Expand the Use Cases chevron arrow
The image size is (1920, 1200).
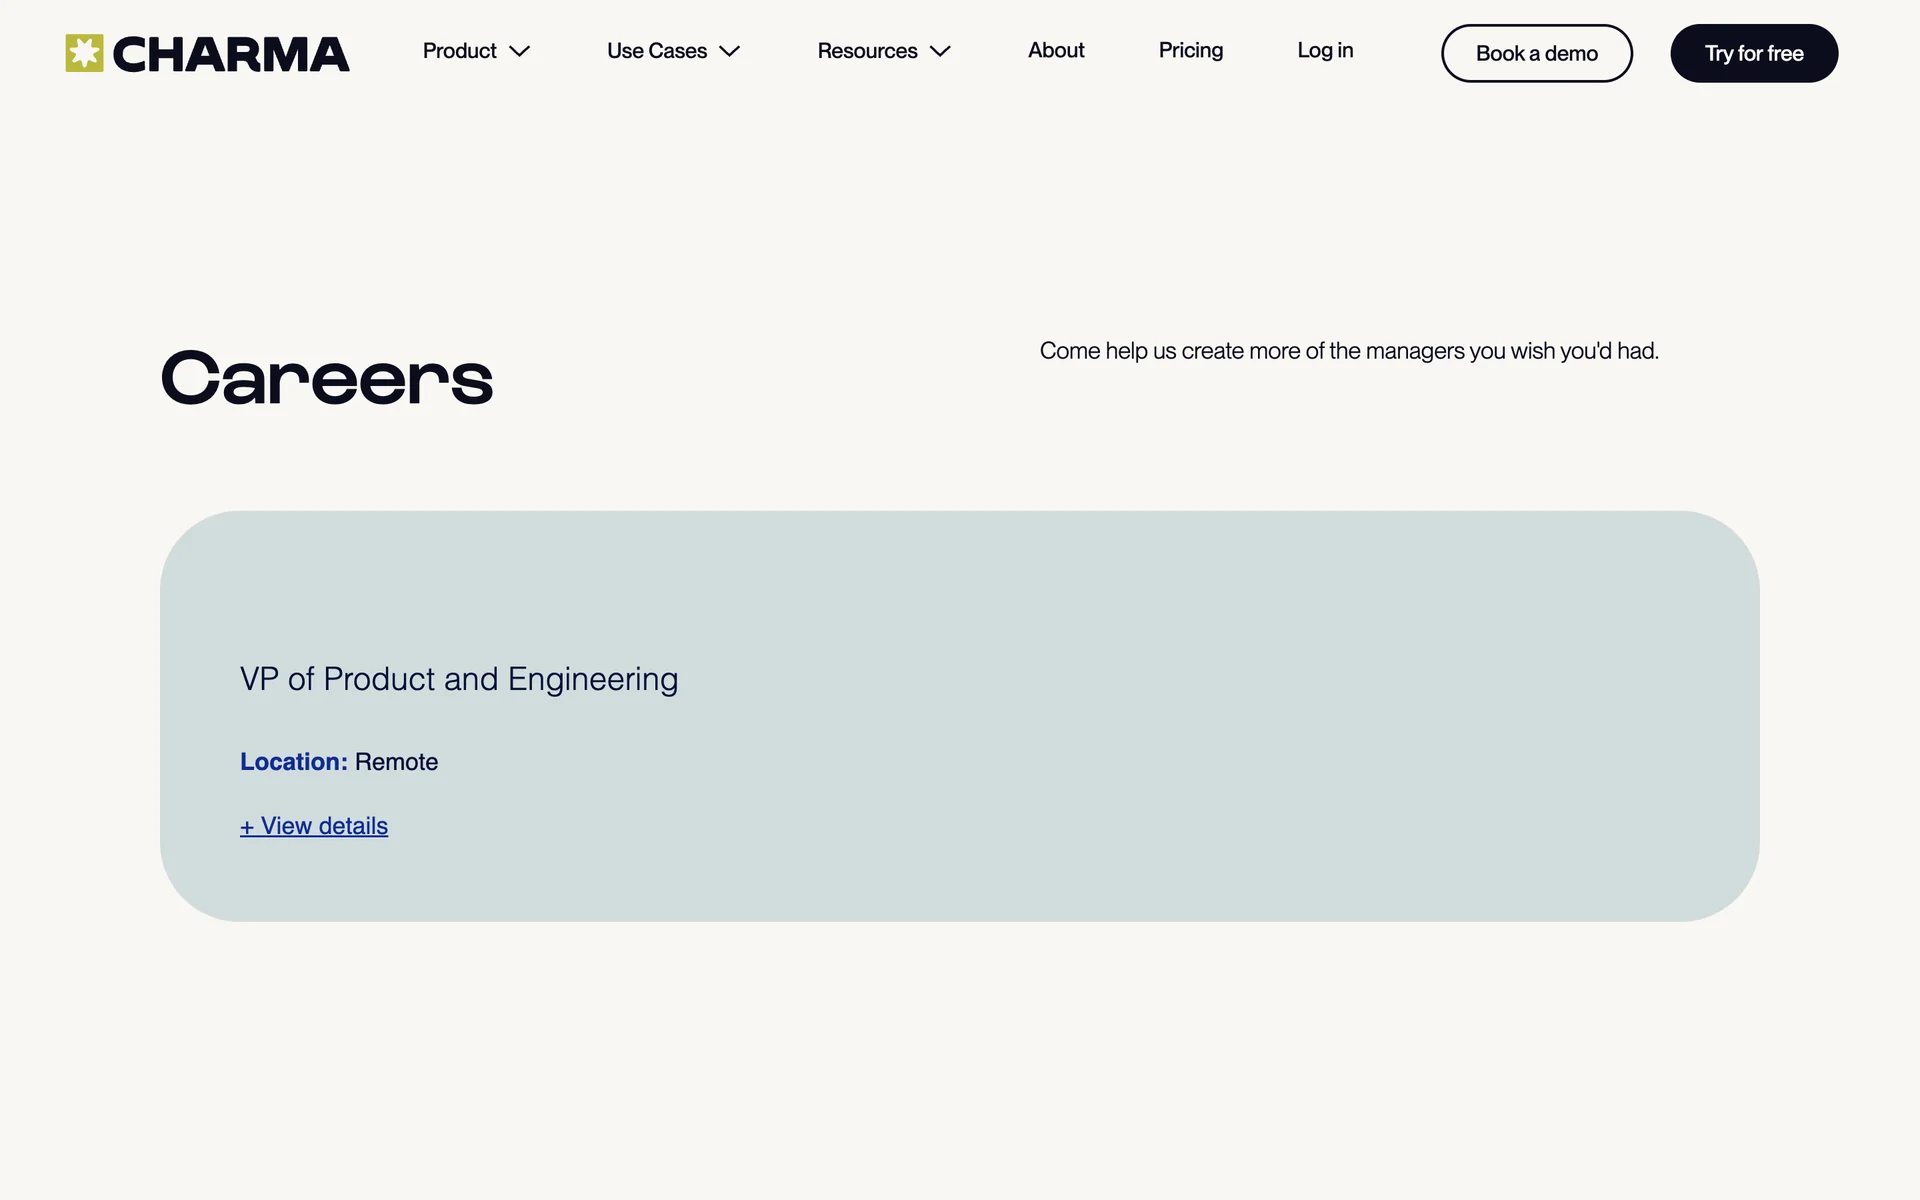coord(730,51)
